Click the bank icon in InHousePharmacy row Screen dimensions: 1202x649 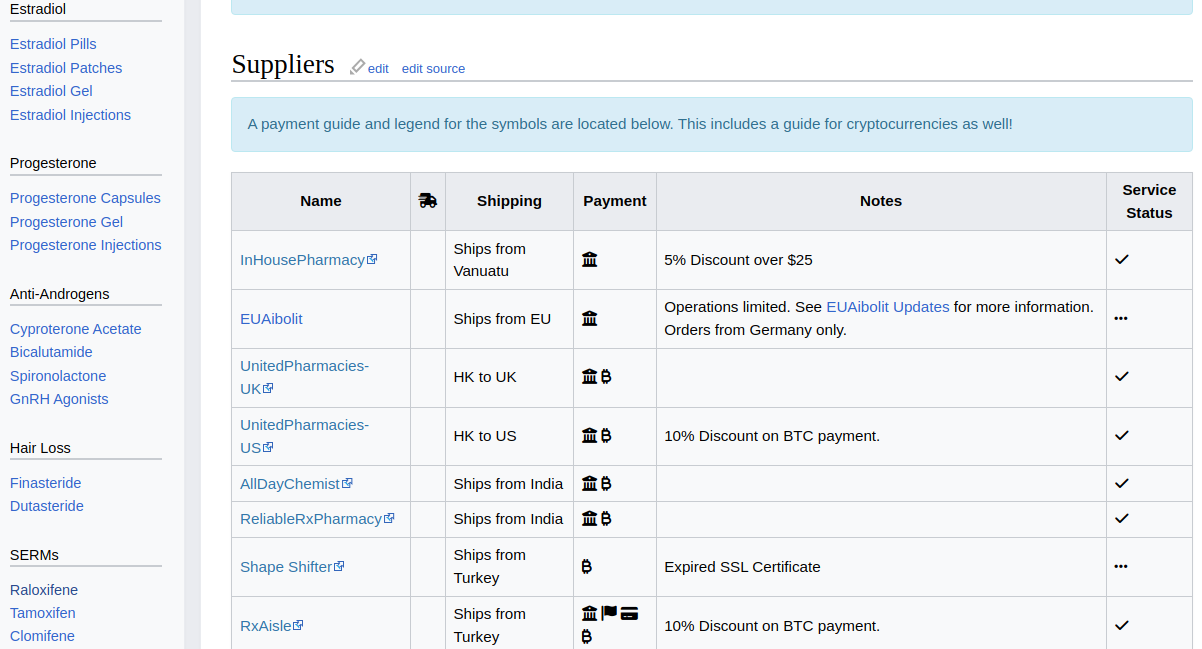click(x=590, y=260)
